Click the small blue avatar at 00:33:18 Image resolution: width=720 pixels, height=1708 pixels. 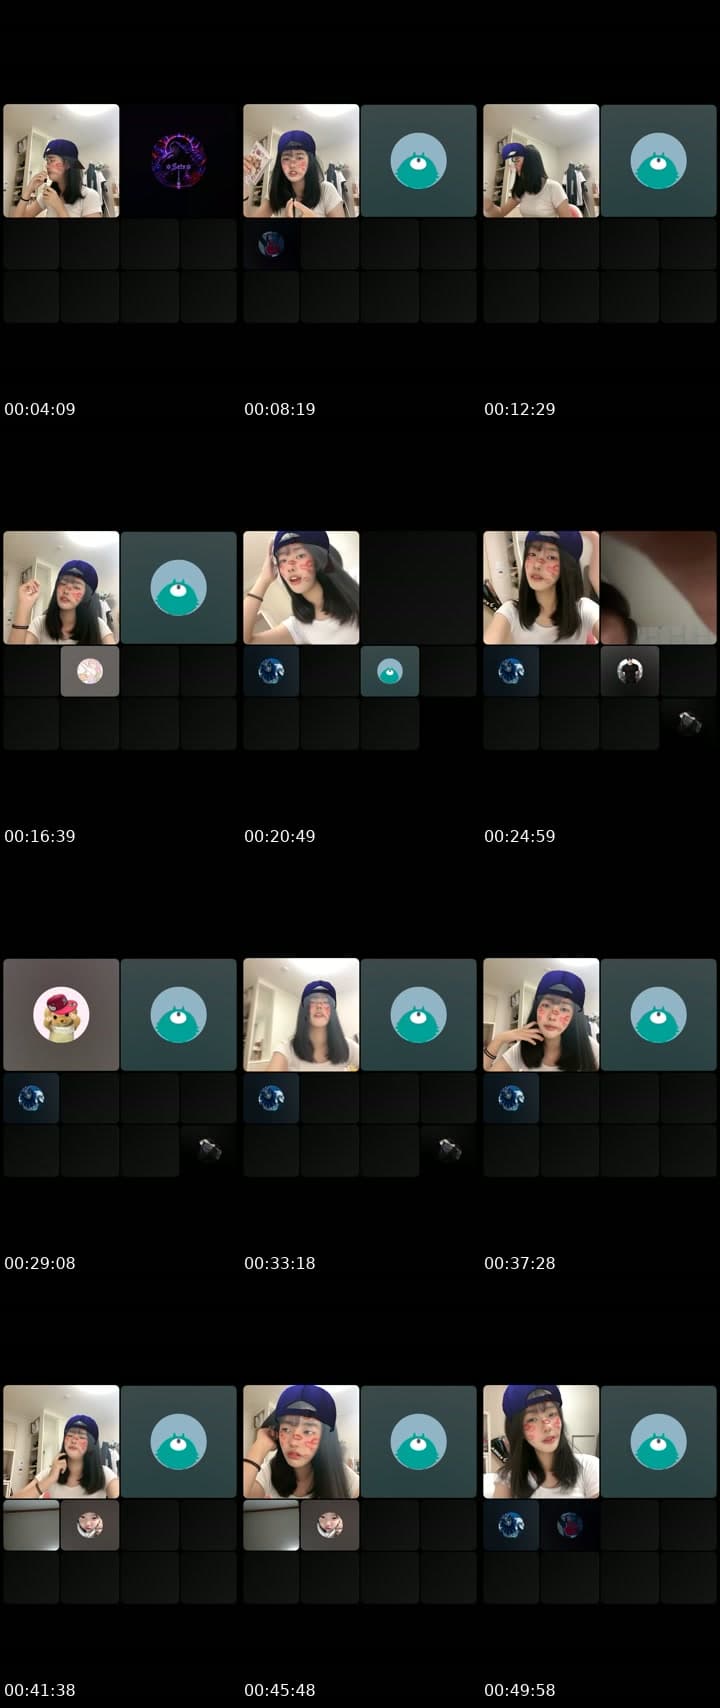(x=271, y=1098)
